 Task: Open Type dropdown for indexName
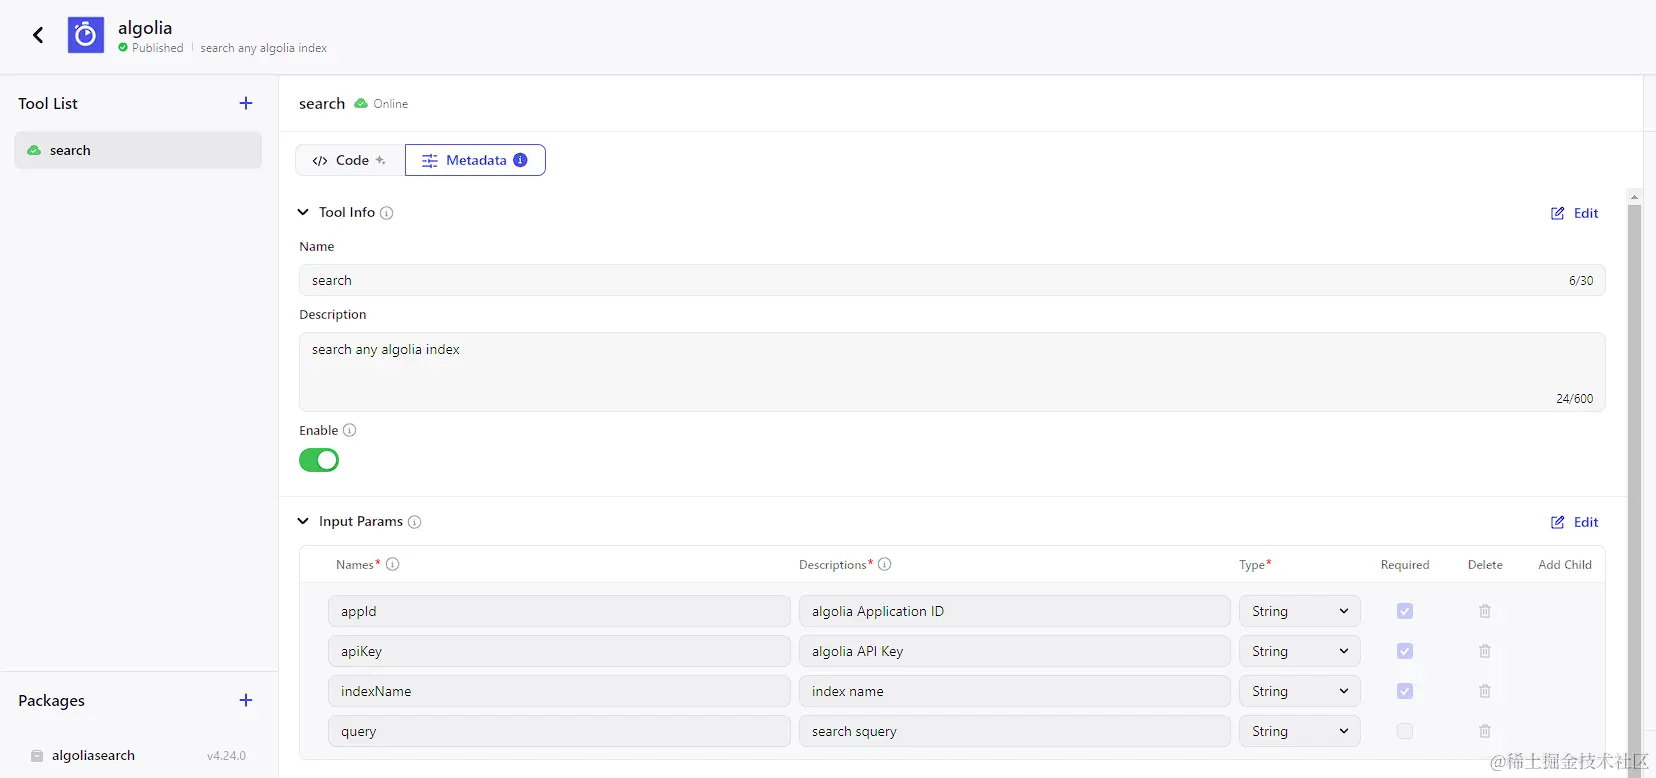click(1300, 691)
